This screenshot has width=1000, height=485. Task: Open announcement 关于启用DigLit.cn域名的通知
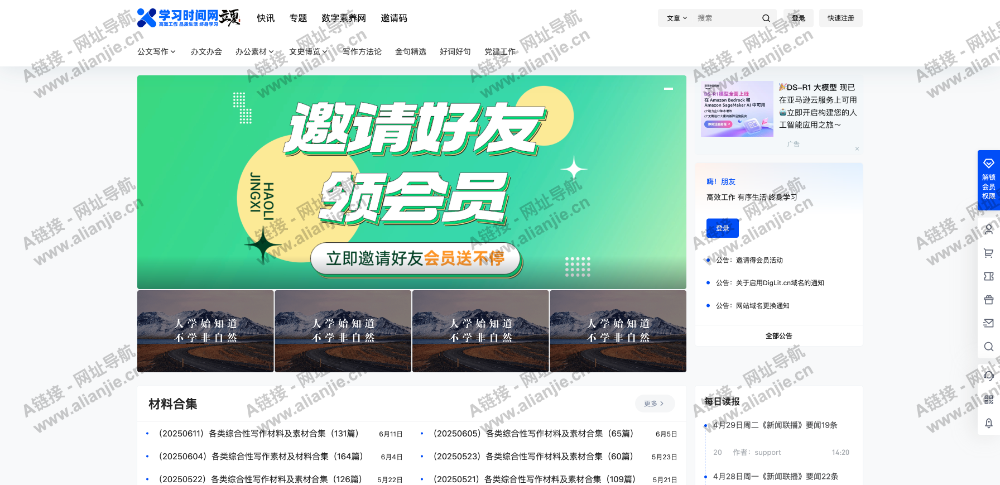[770, 283]
